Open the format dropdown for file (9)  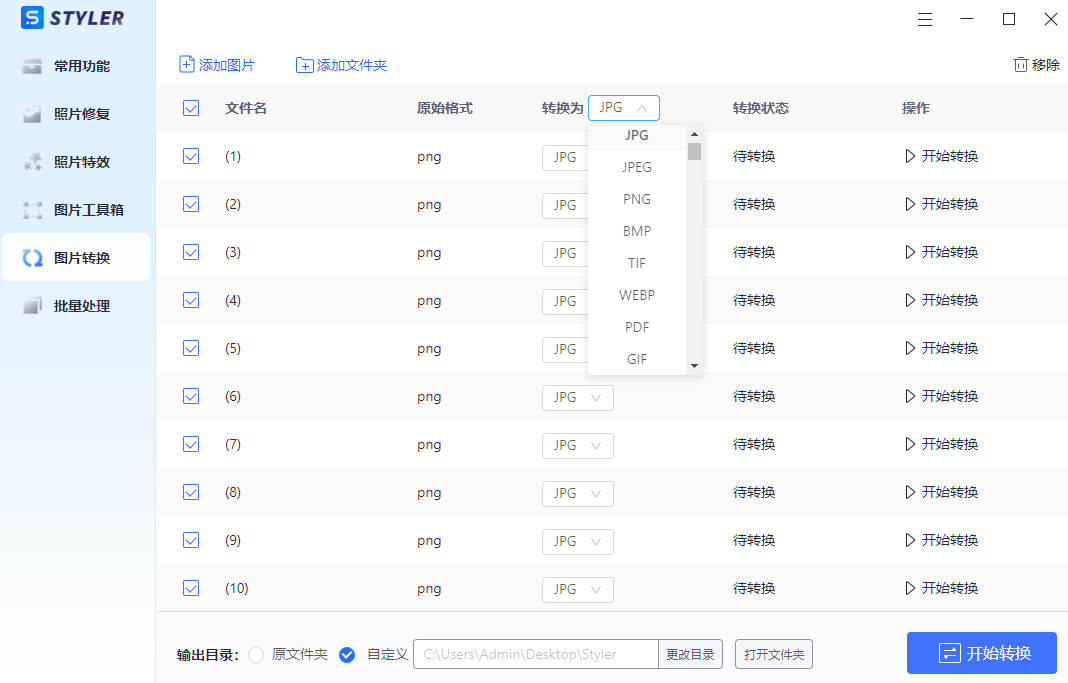578,541
